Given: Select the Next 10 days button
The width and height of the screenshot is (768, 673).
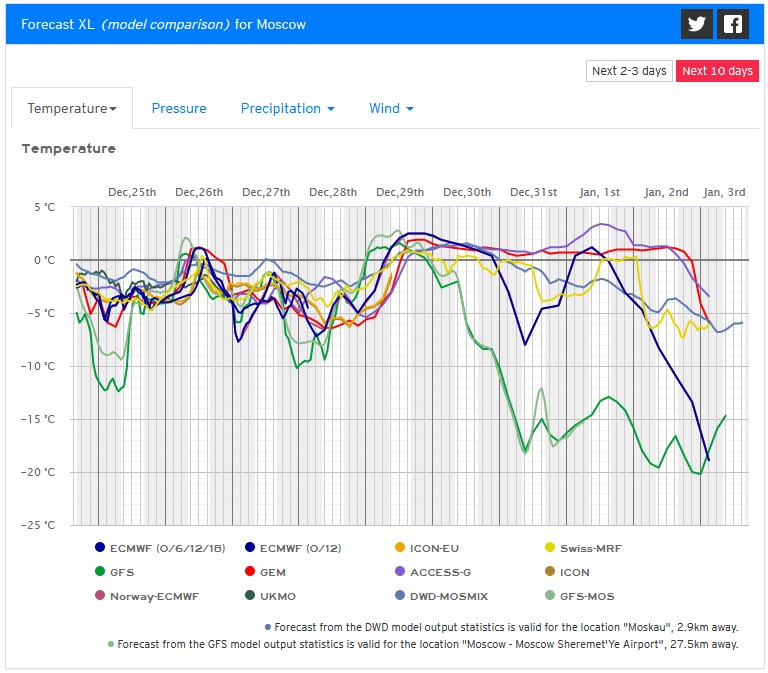Looking at the screenshot, I should pos(717,71).
